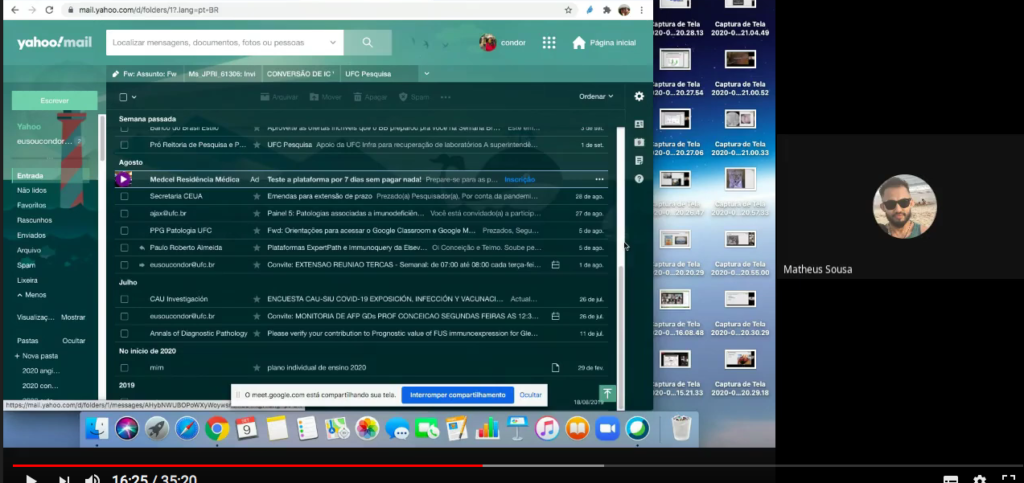Tick the checkbox on the mim row
This screenshot has height=483, width=1024.
(x=124, y=367)
